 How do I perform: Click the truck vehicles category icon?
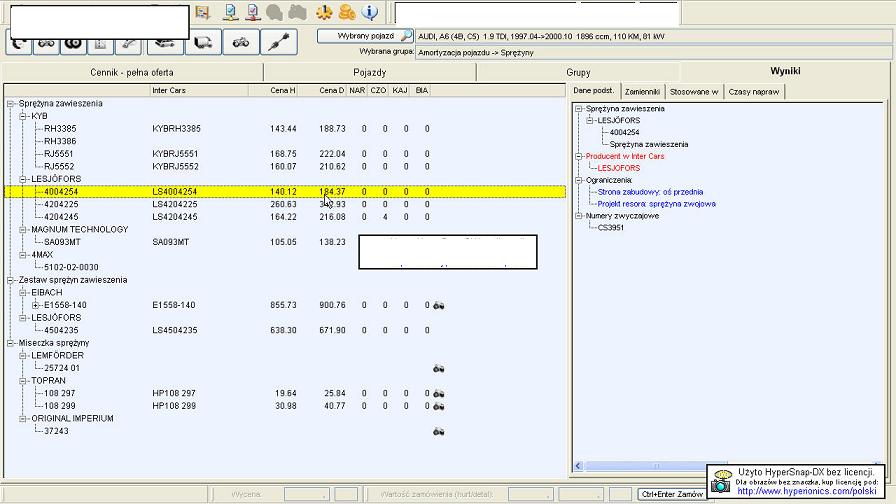(x=203, y=43)
